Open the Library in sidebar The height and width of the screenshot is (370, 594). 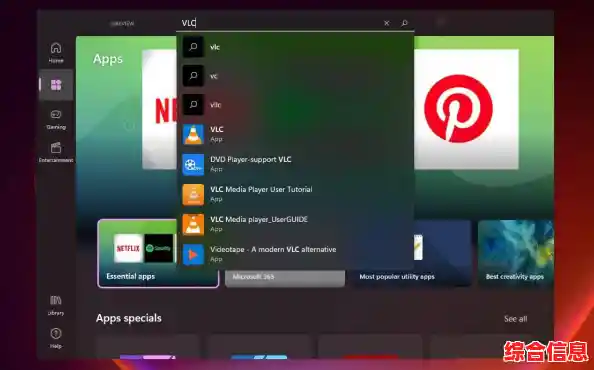(x=56, y=305)
